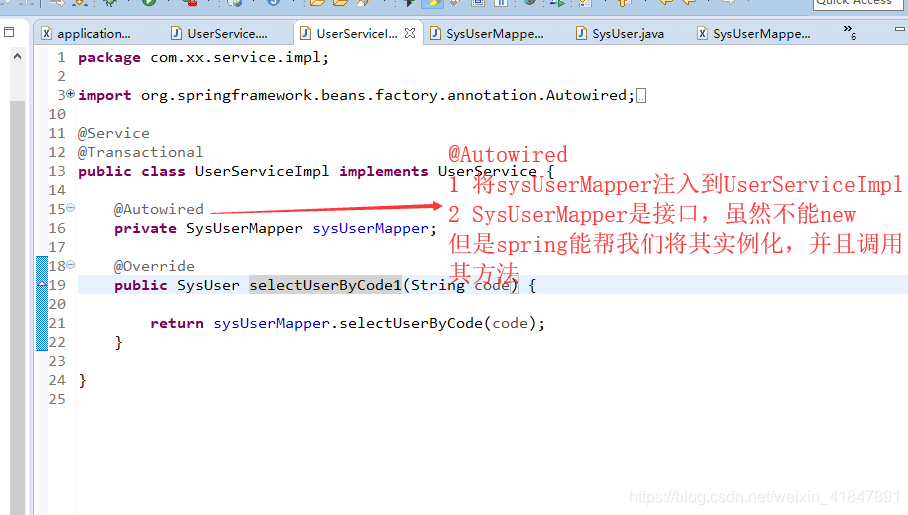Show the list of 6 hidden editors

(849, 32)
